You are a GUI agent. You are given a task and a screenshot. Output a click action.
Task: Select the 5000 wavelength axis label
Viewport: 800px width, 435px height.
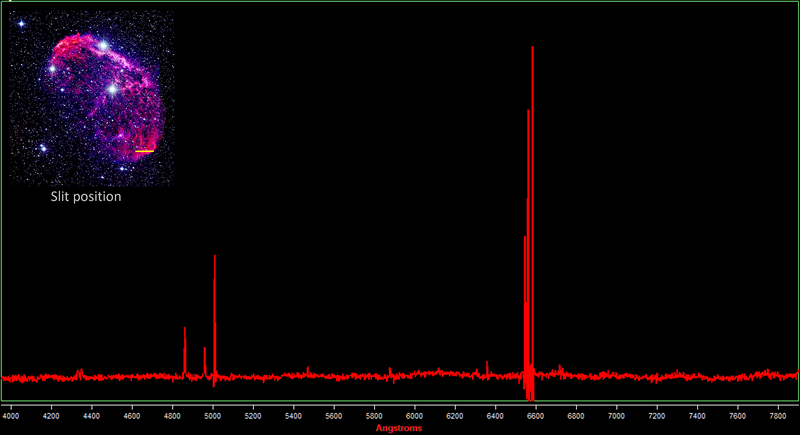[212, 414]
